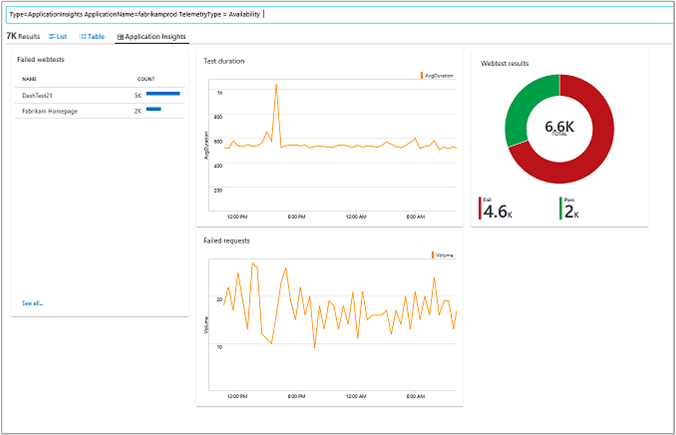Click the 7K Results count
676x435 pixels.
tap(23, 36)
